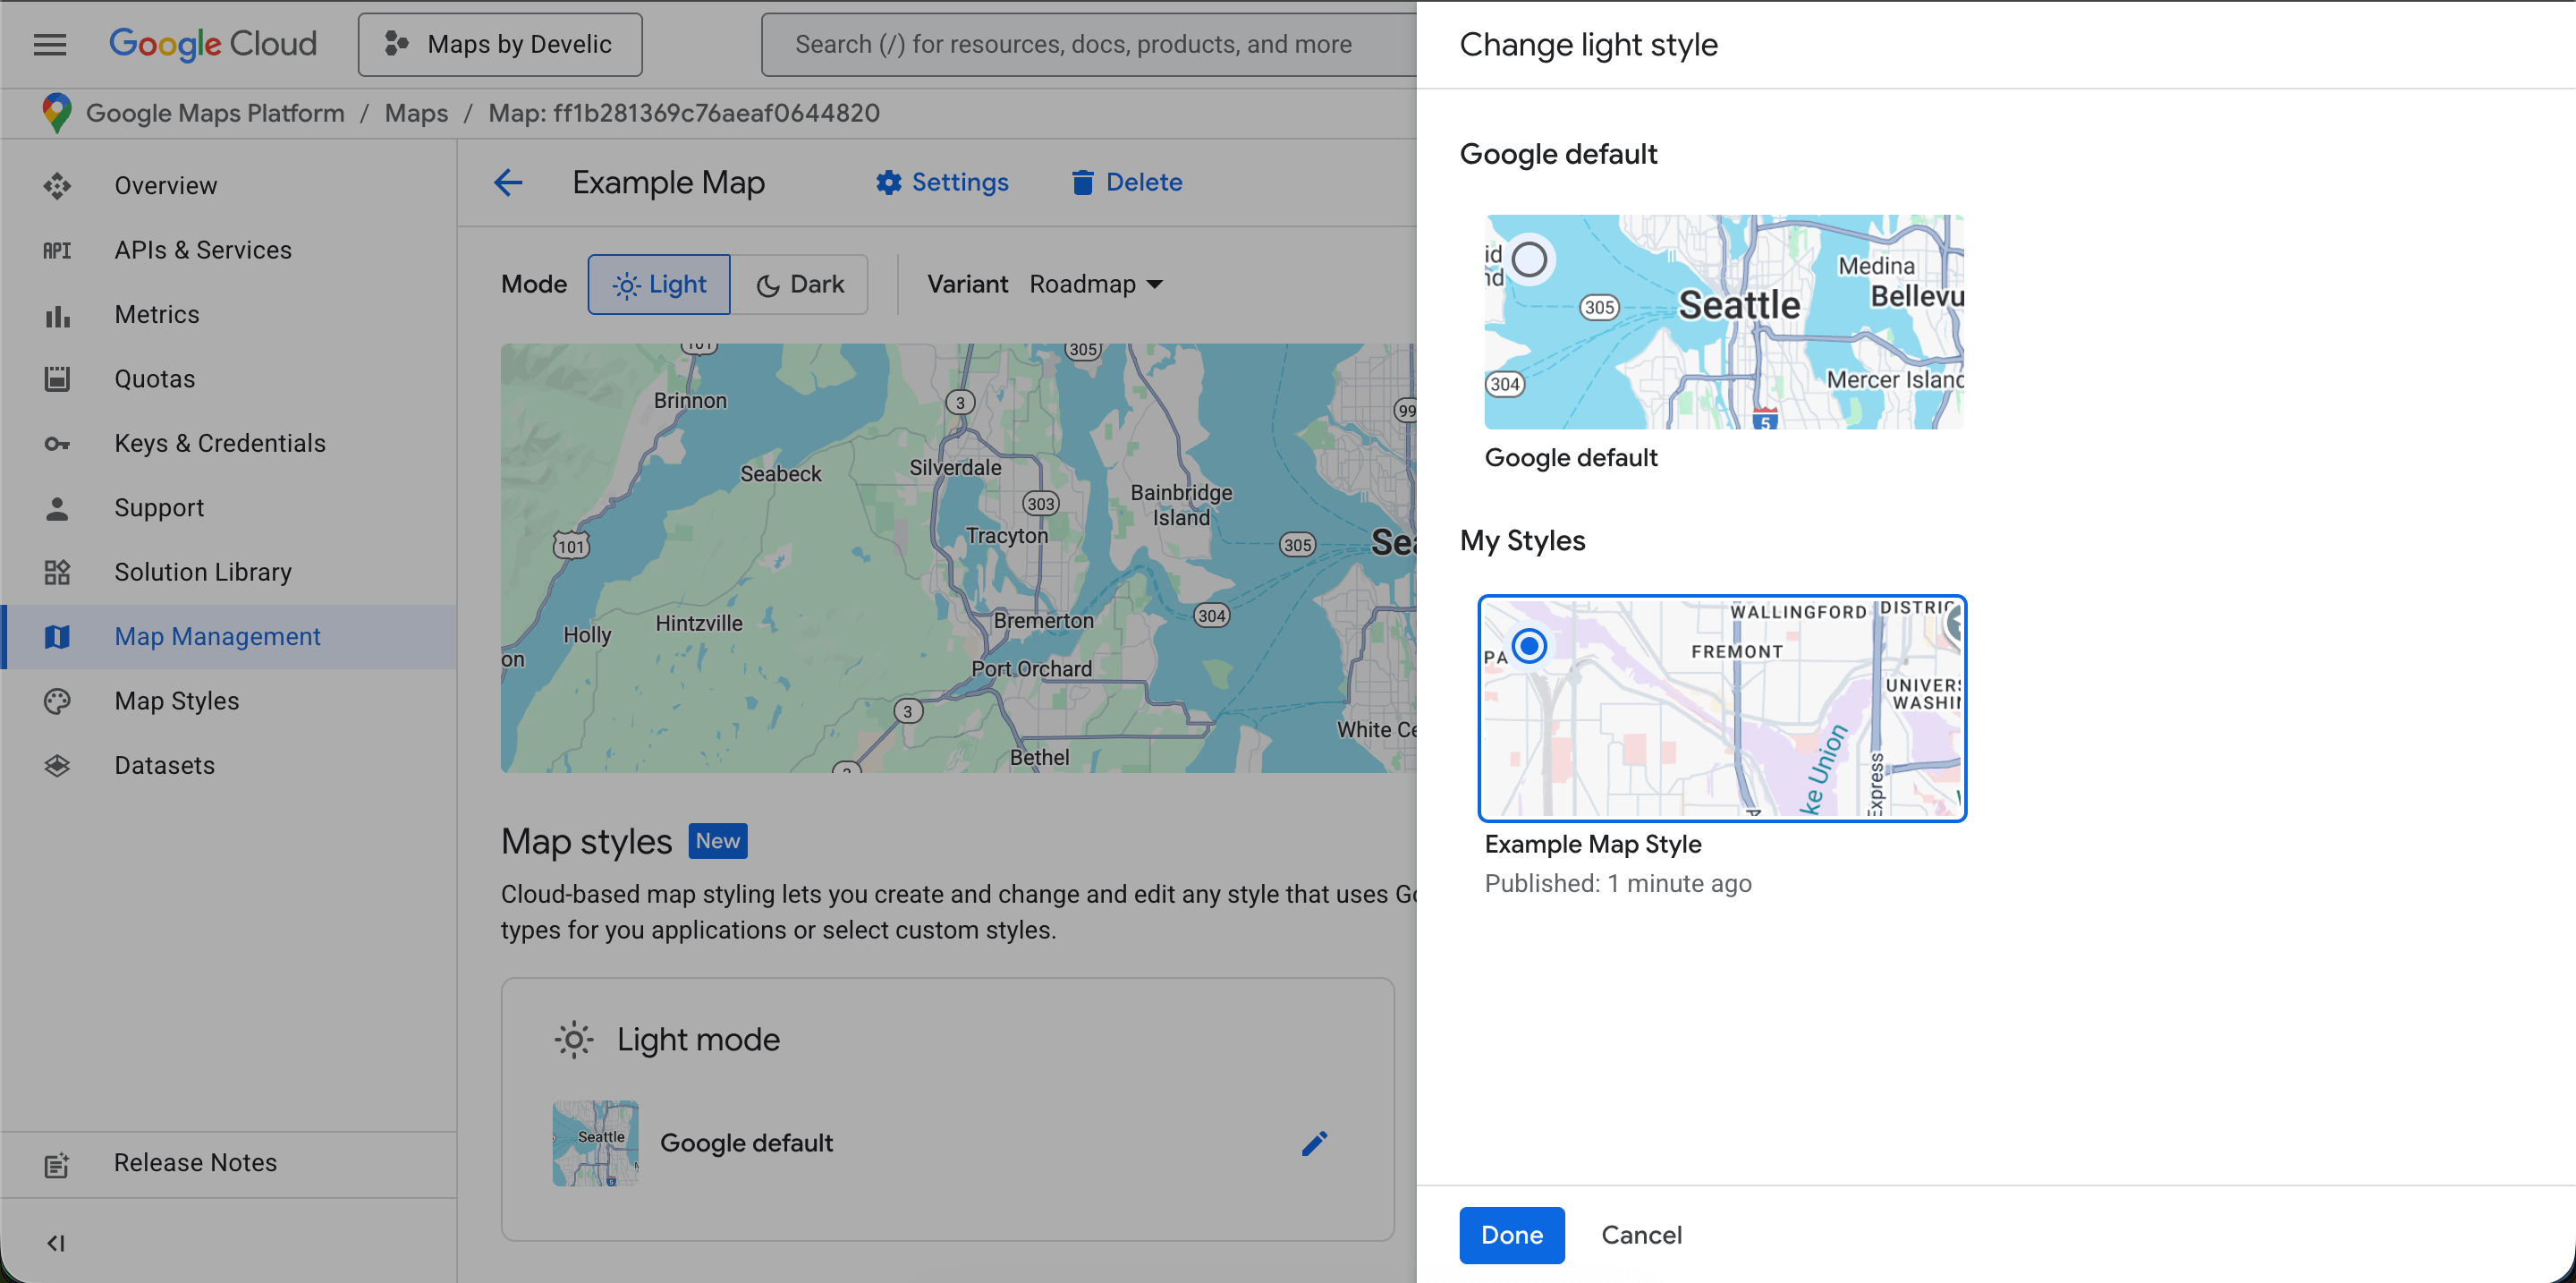The height and width of the screenshot is (1283, 2576).
Task: Edit Google default style via pencil icon
Action: click(1315, 1143)
